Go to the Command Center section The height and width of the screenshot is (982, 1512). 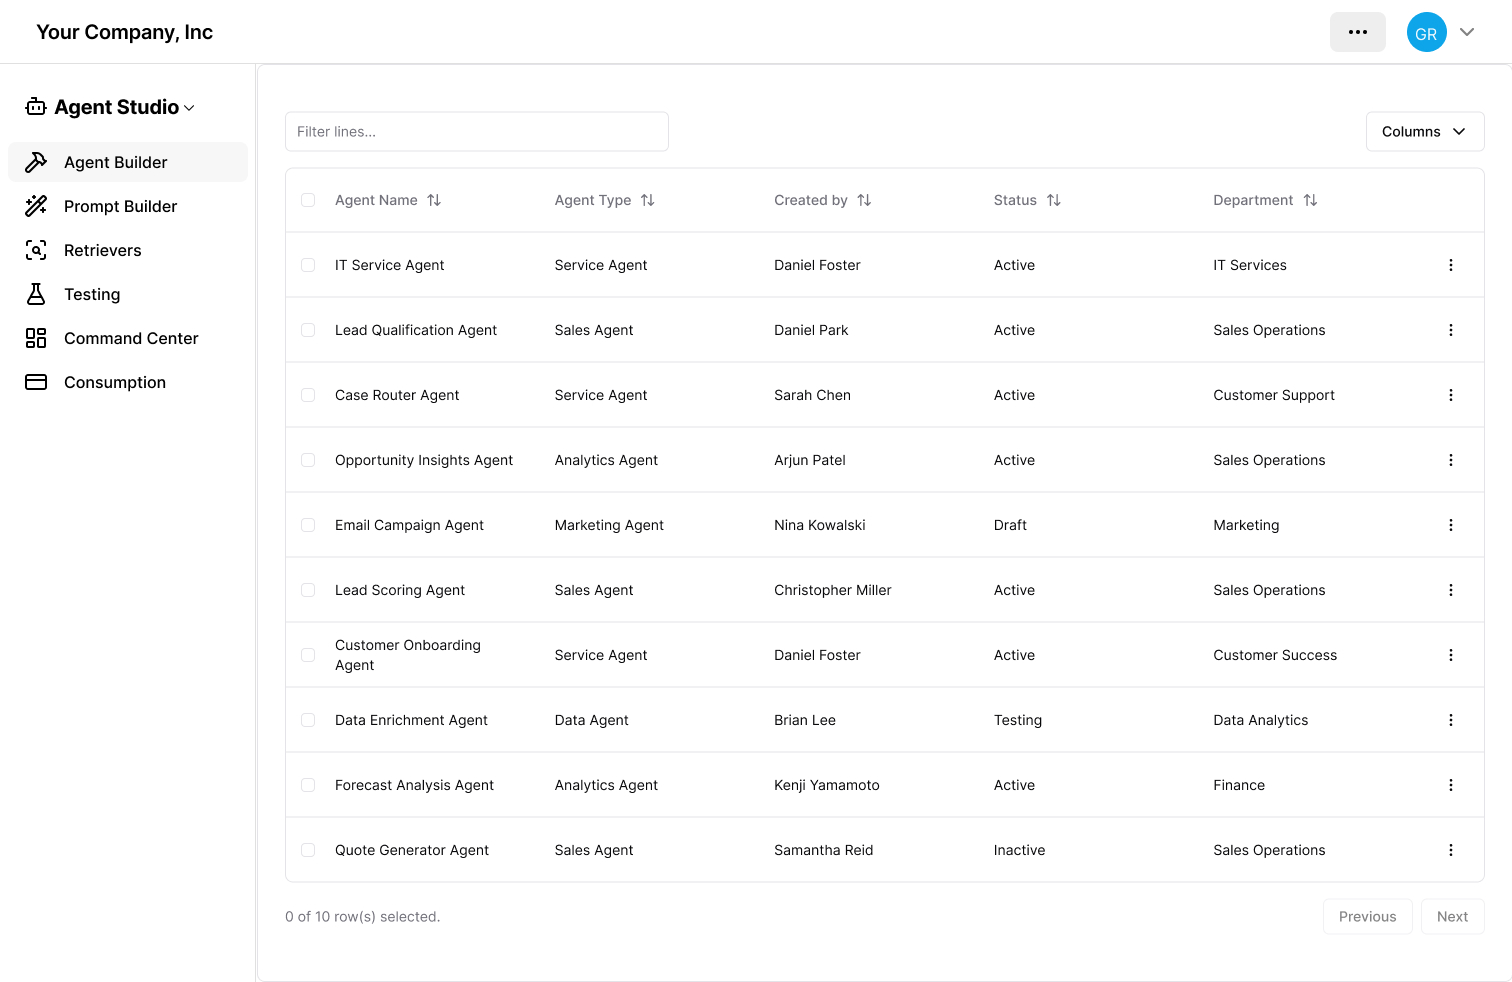[130, 338]
